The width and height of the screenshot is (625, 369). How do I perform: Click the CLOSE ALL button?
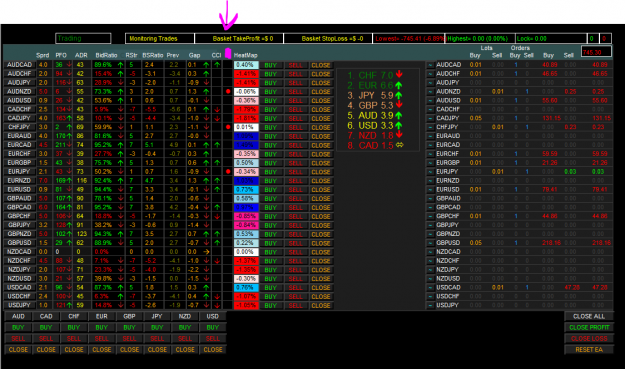tap(589, 316)
